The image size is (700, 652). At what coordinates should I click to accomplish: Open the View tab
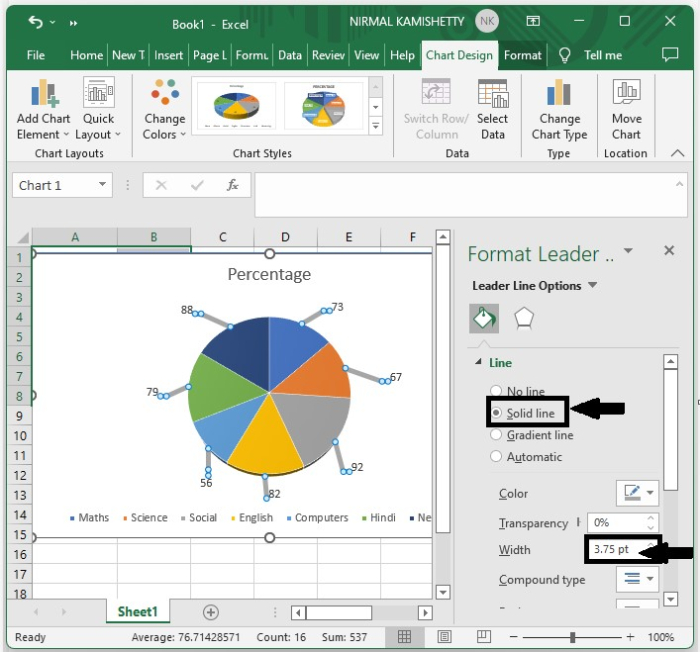[366, 55]
